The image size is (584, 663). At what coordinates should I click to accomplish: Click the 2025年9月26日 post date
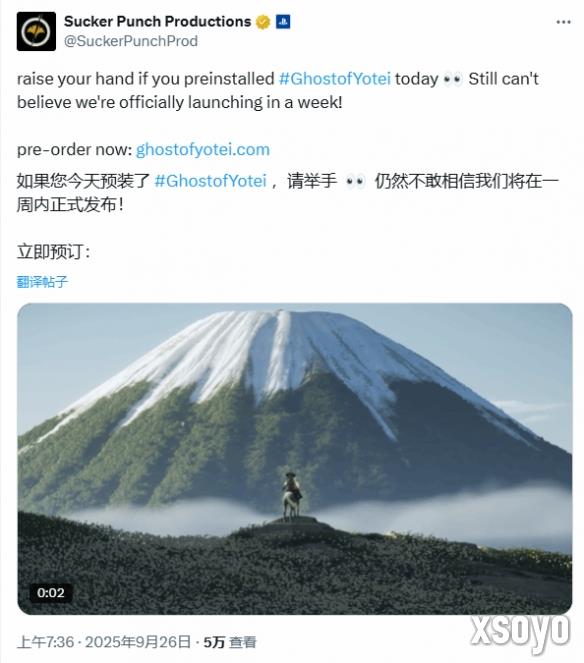(138, 642)
